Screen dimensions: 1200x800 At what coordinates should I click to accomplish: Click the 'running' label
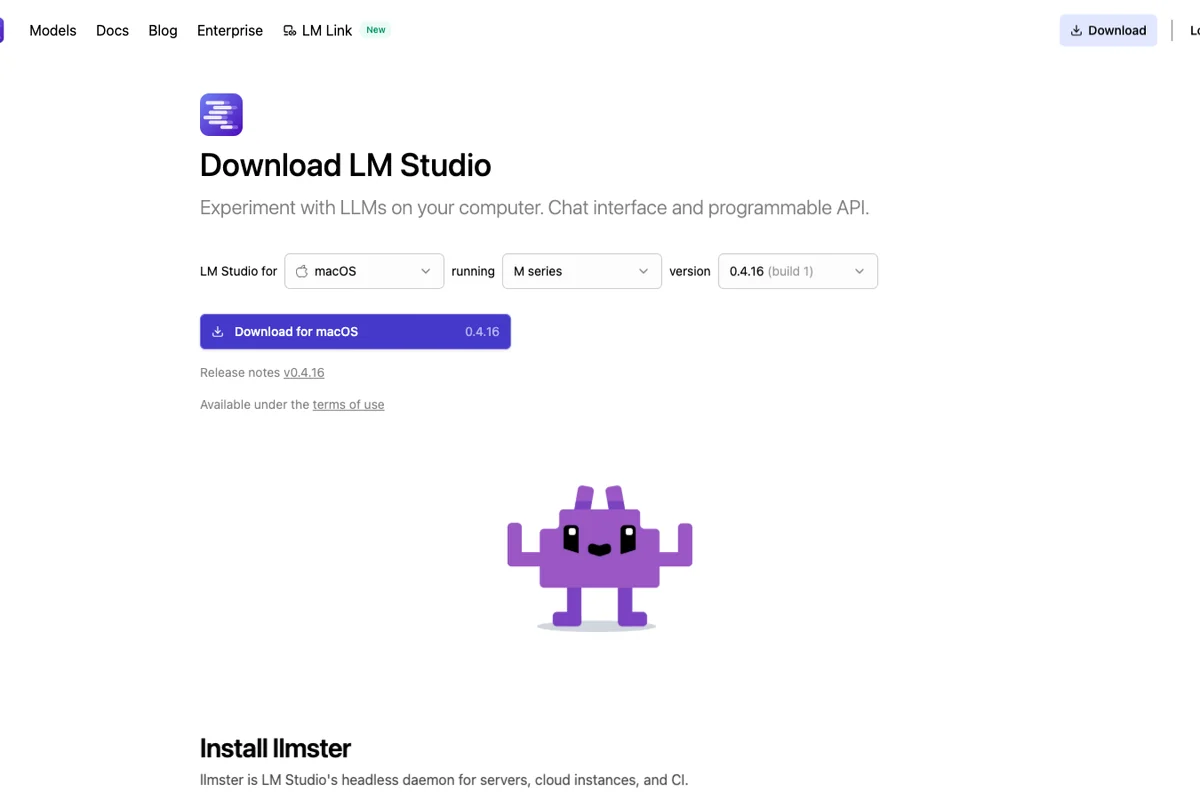coord(473,271)
